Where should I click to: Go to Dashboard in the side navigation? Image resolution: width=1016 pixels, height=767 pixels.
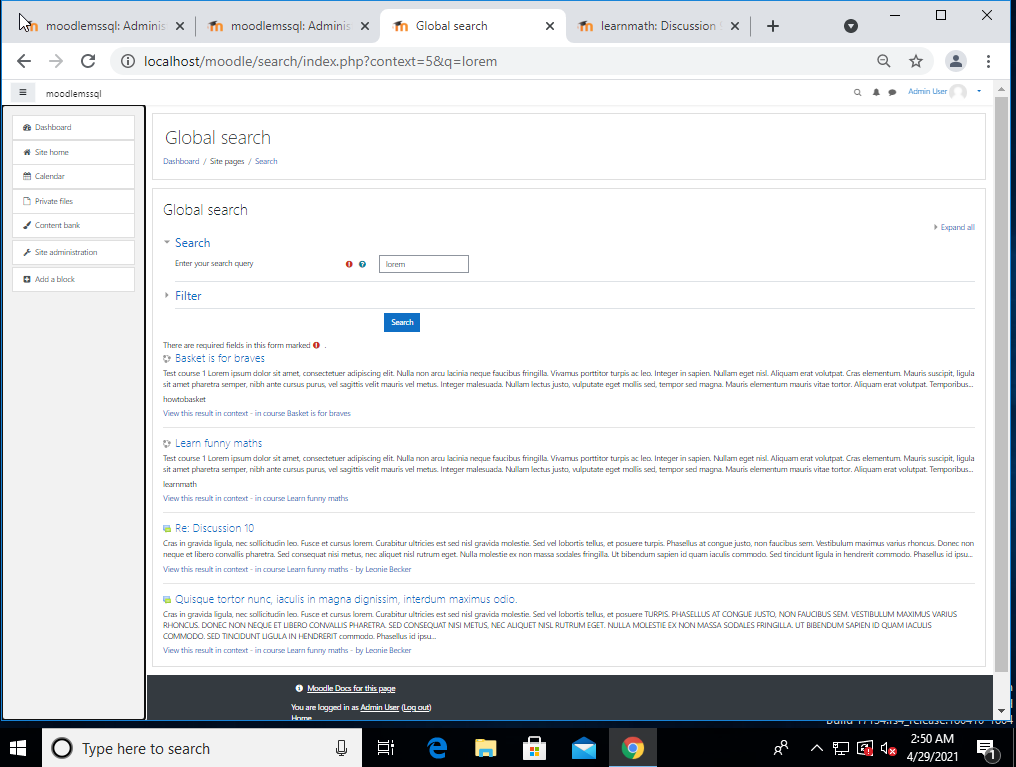tap(73, 128)
